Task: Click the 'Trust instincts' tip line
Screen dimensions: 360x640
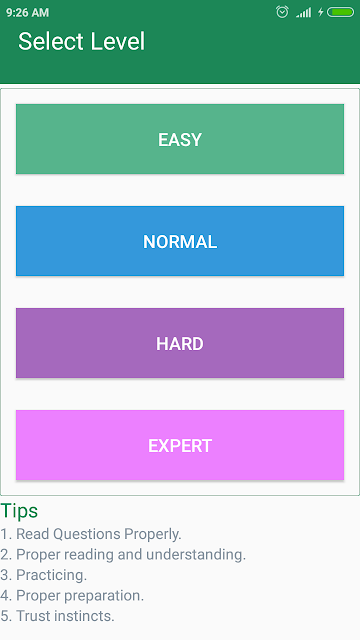Action: coord(57,616)
